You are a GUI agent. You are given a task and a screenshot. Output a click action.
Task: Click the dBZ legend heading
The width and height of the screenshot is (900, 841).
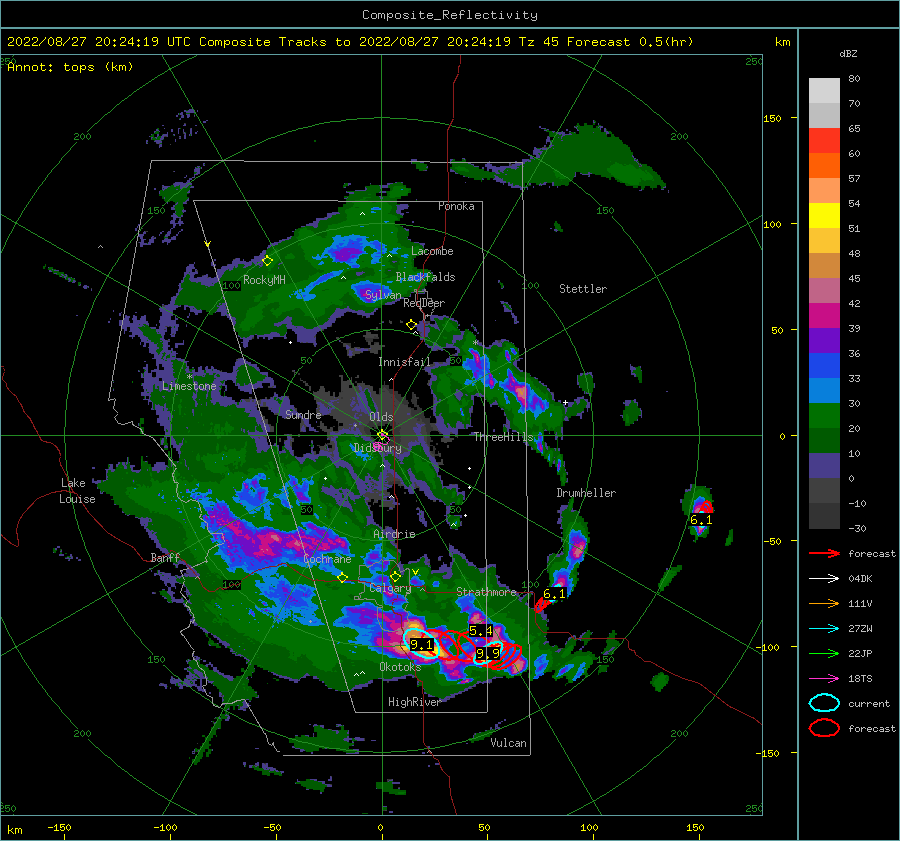848,53
